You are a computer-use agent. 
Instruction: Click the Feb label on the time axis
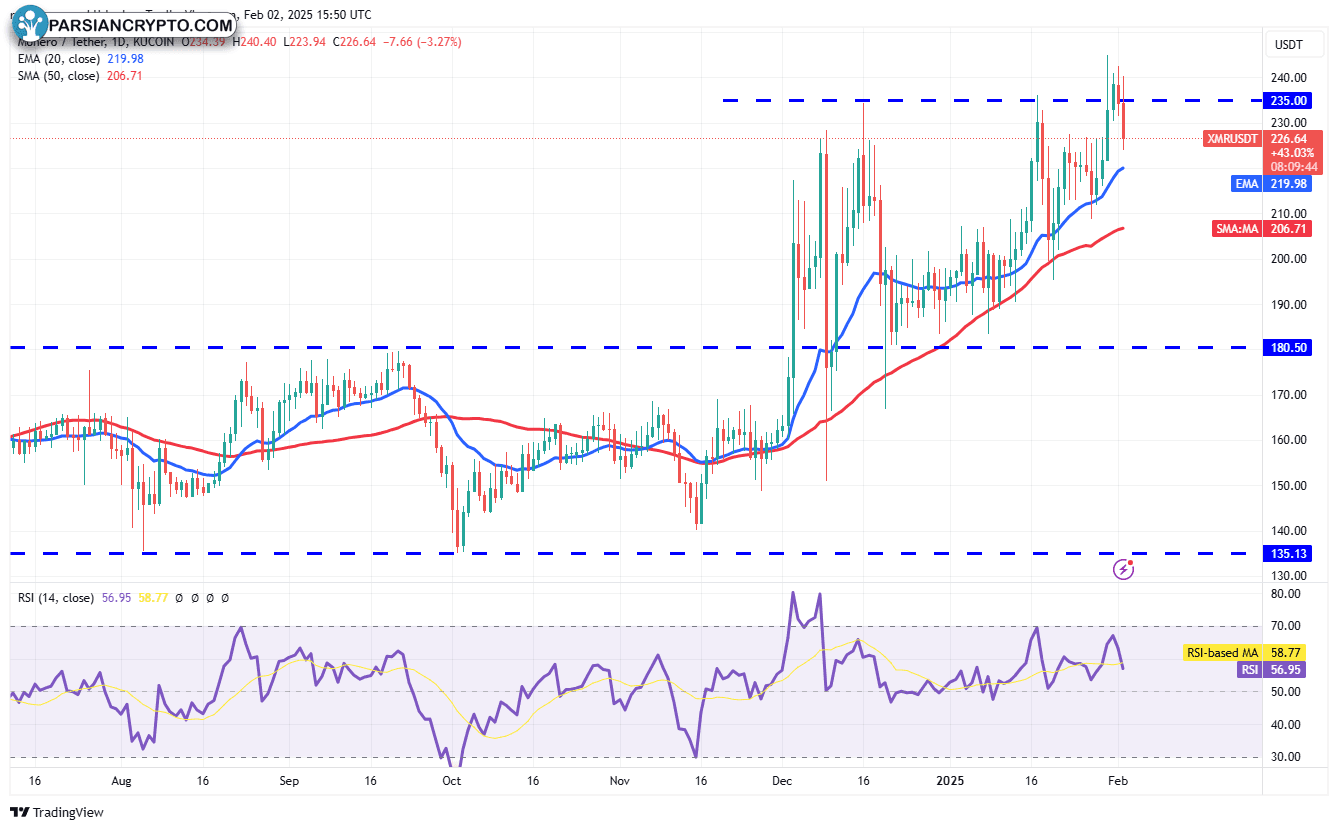pyautogui.click(x=1117, y=781)
